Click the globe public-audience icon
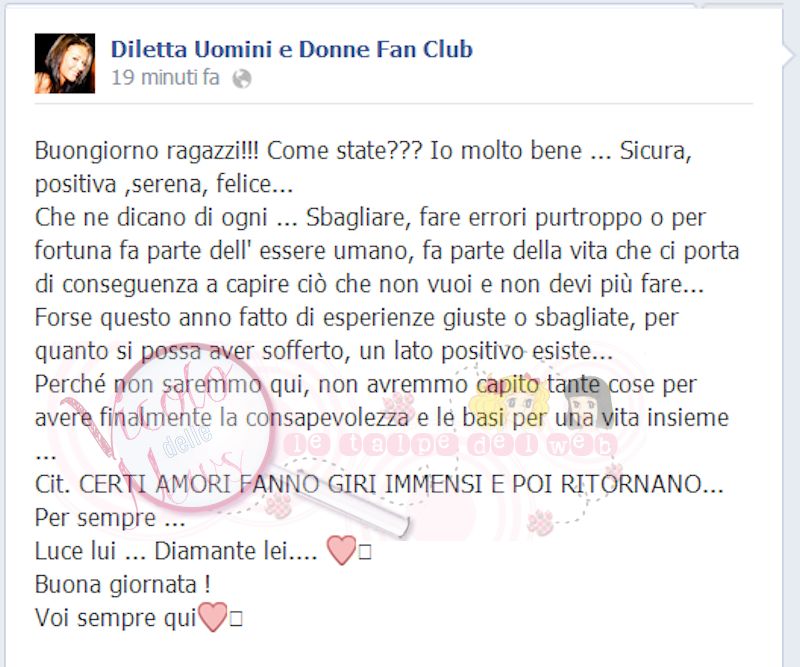 coord(242,79)
